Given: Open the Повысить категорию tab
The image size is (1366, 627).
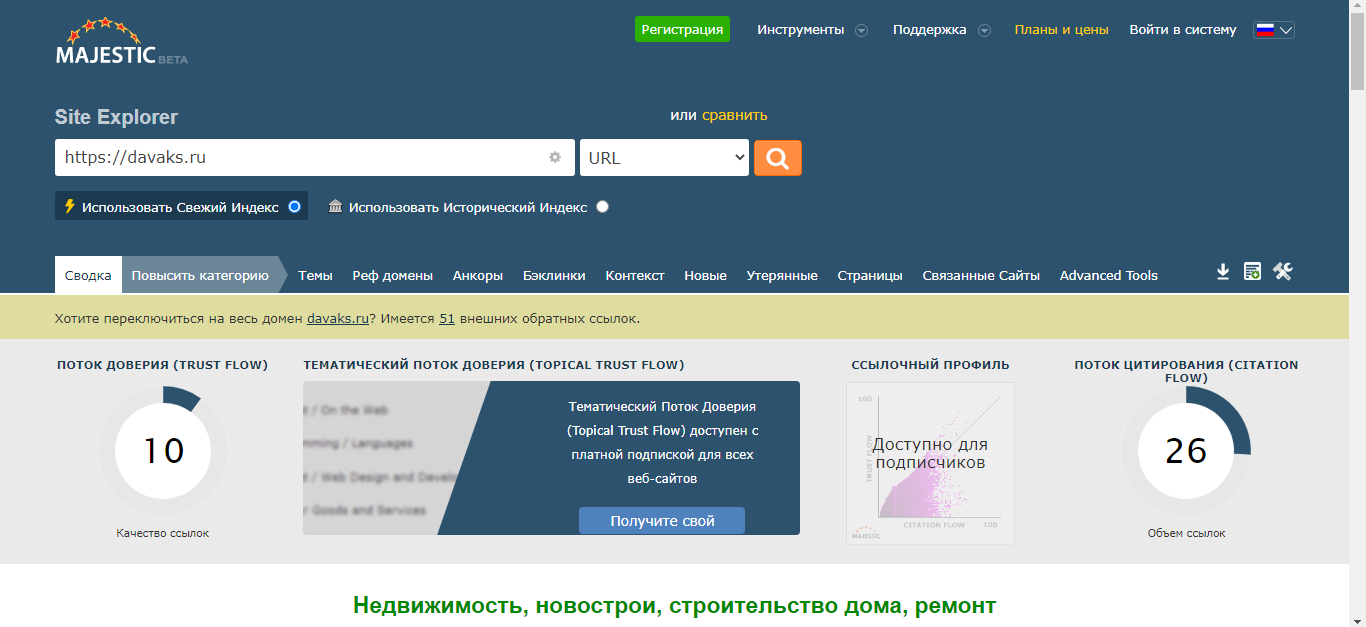Looking at the screenshot, I should pos(200,275).
